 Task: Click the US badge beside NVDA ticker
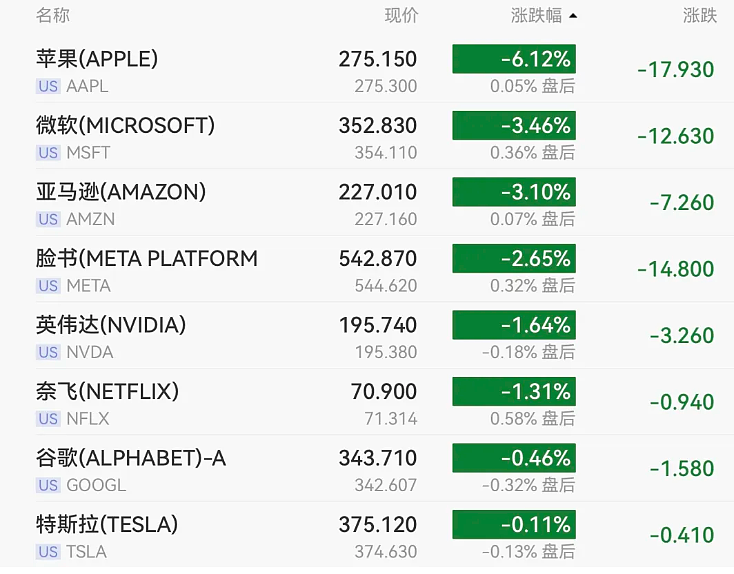[48, 352]
